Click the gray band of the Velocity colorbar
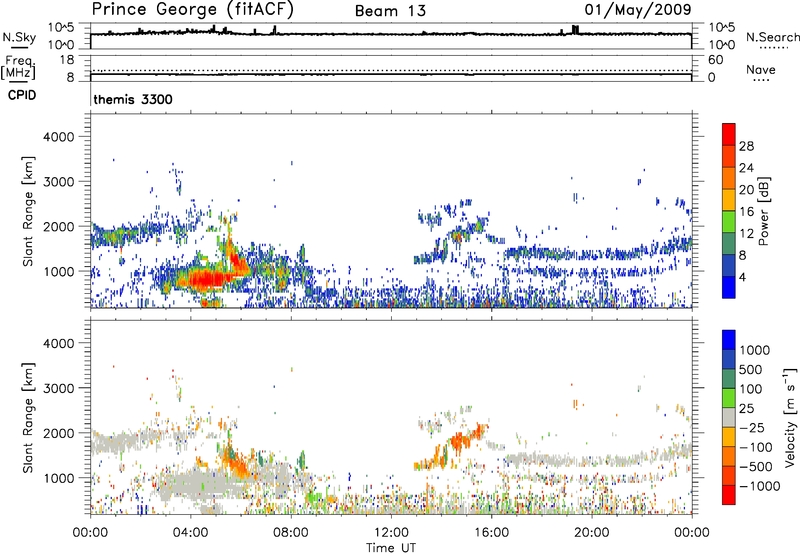 pyautogui.click(x=729, y=418)
